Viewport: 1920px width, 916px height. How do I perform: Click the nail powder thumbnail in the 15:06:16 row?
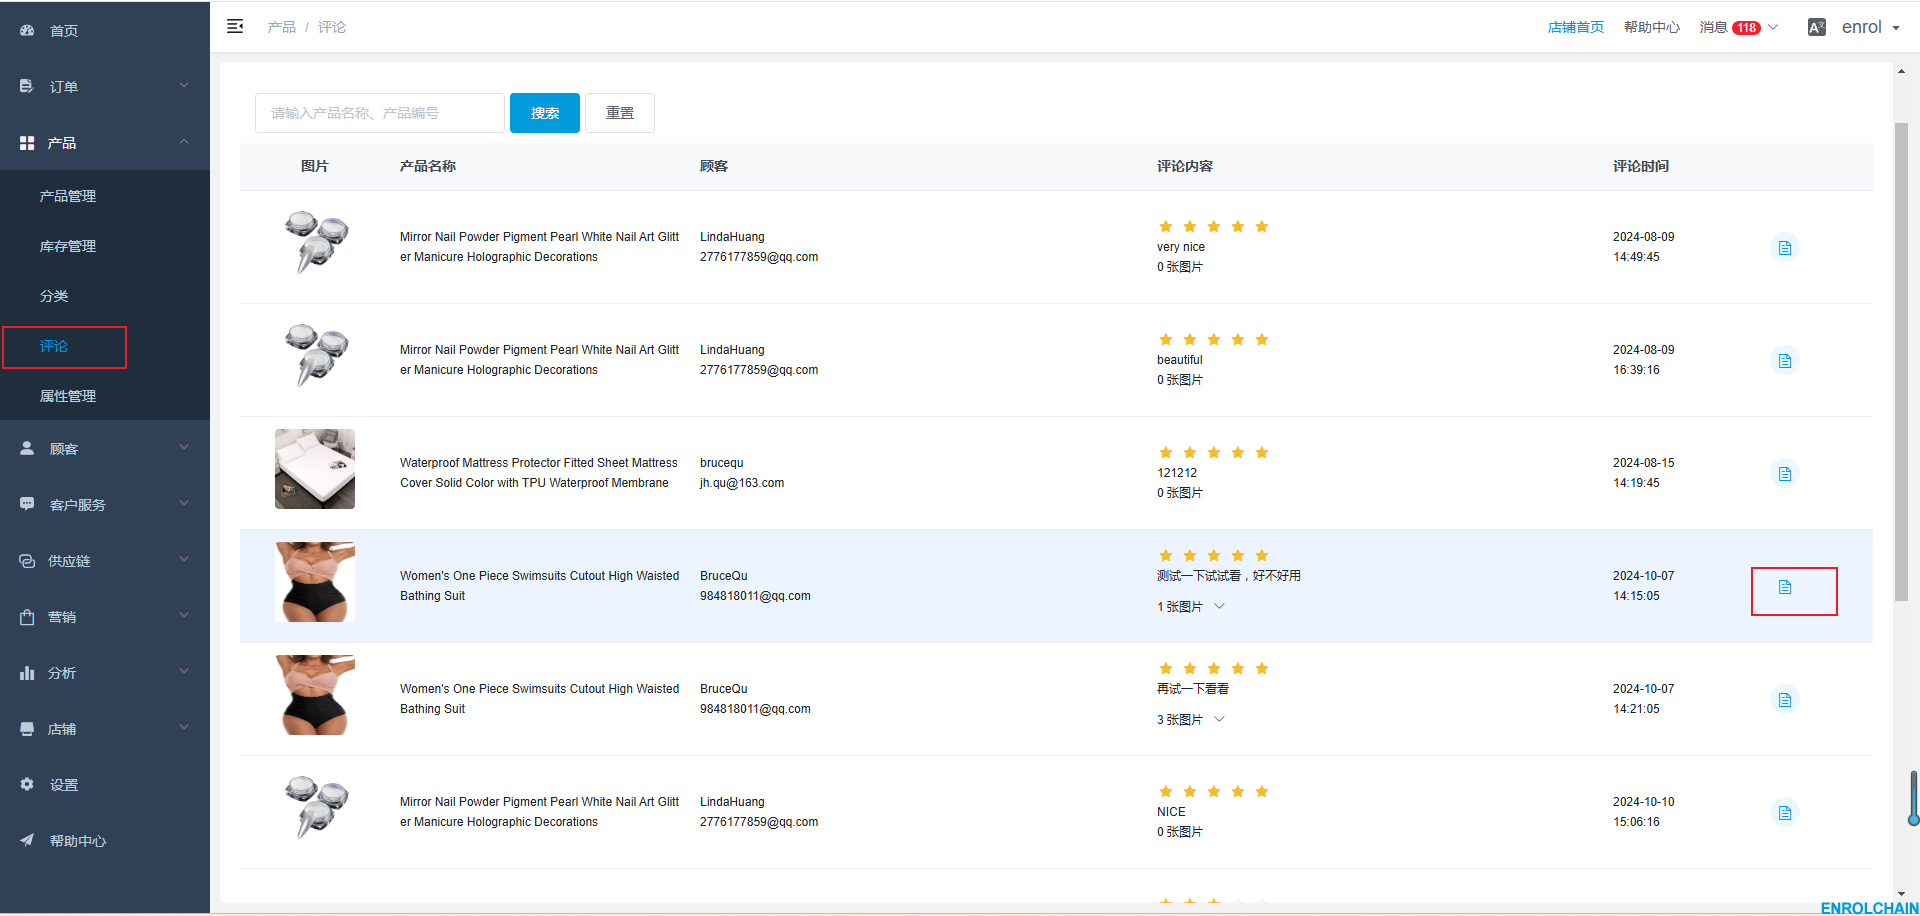(x=315, y=808)
